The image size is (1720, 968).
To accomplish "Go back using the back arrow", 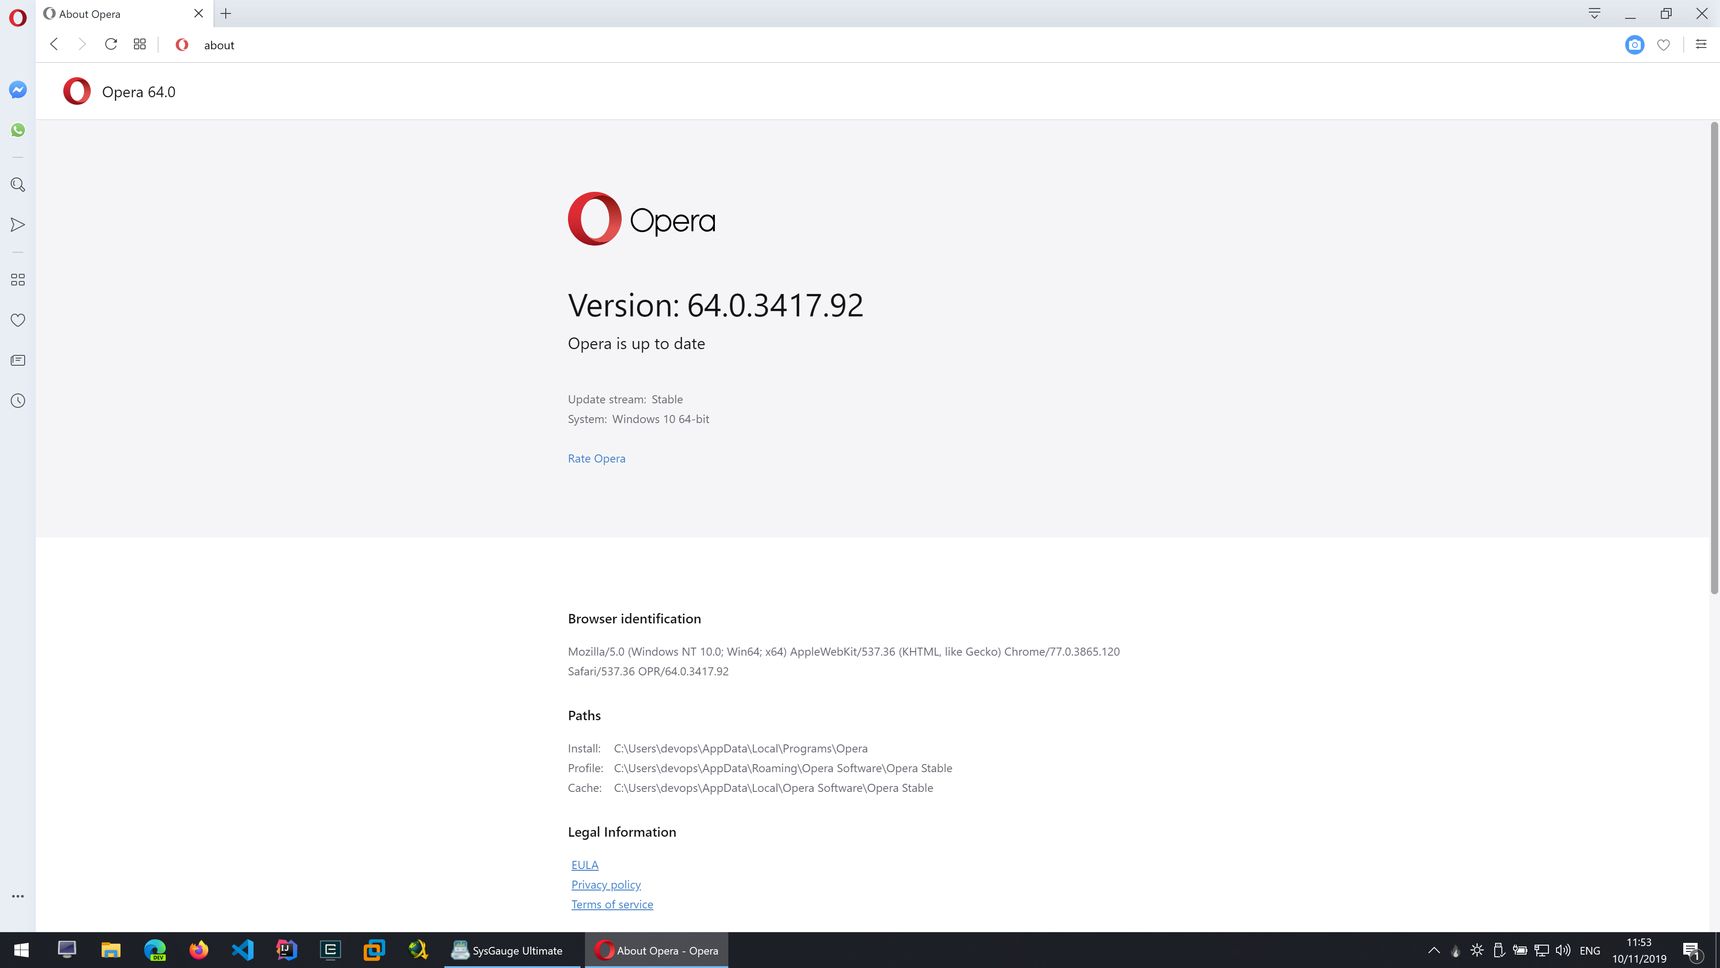I will click(54, 44).
